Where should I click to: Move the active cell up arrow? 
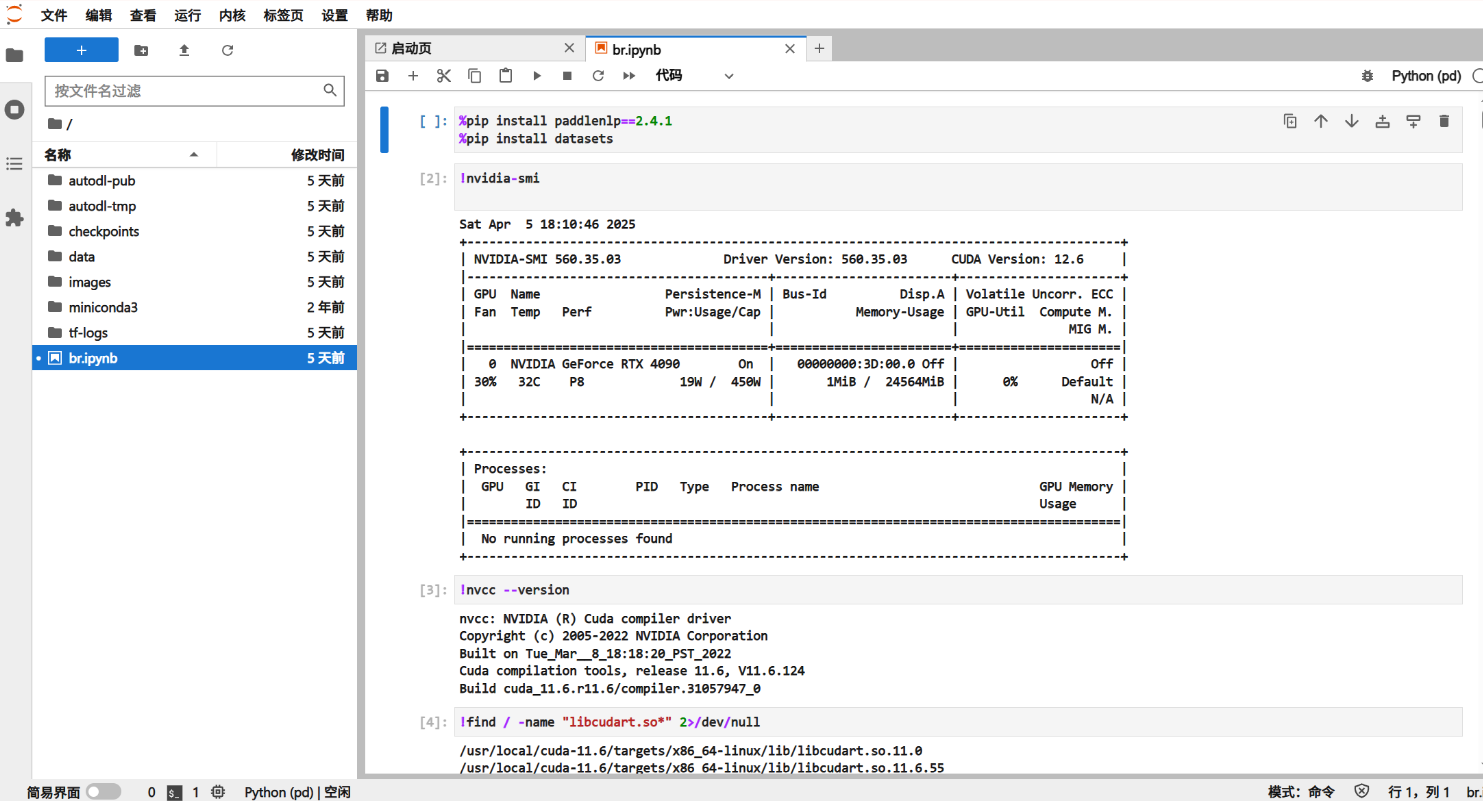[1321, 121]
